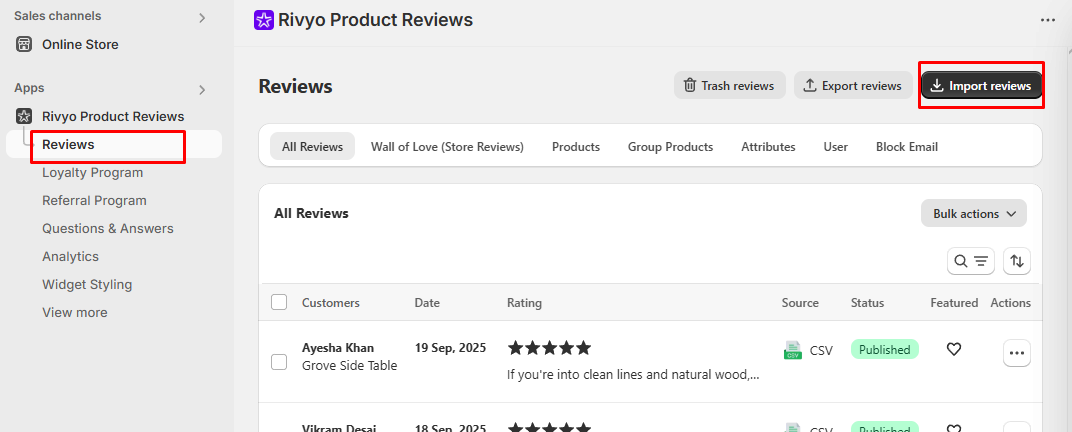Click the five-star rating of Ayesha Khan
This screenshot has height=432, width=1072.
point(549,349)
